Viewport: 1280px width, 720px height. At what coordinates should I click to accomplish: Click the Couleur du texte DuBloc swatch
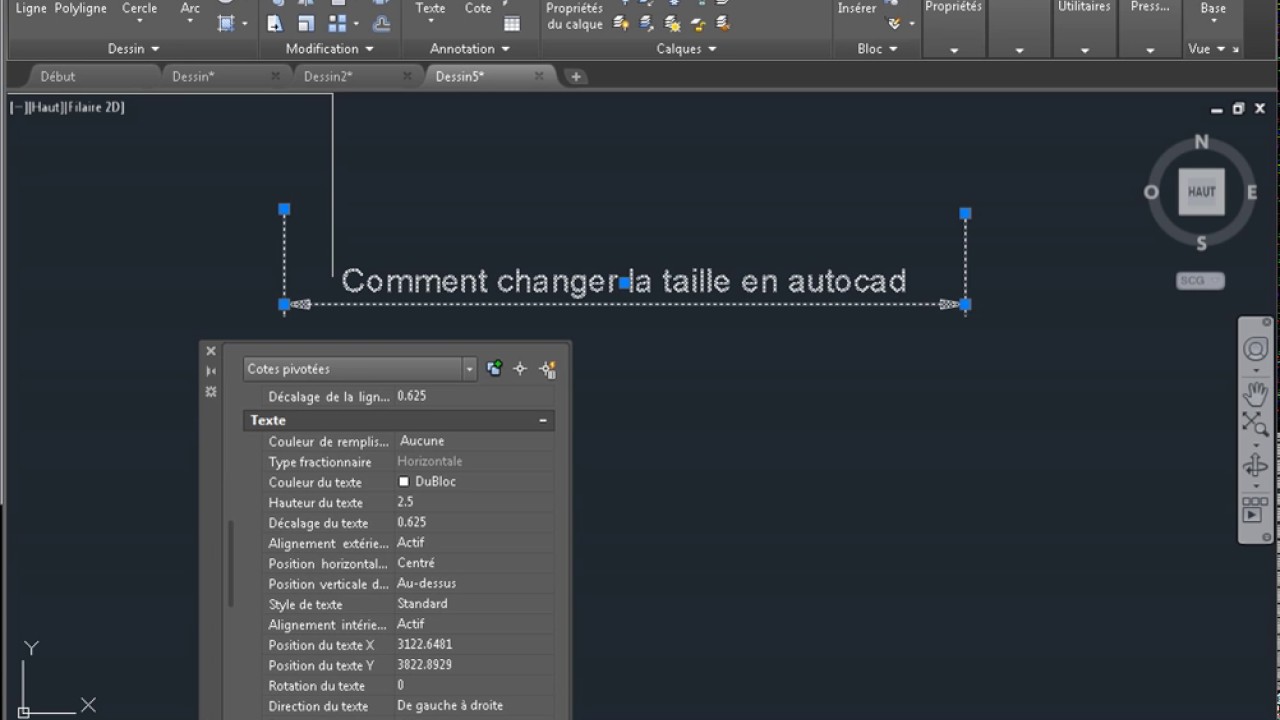pyautogui.click(x=404, y=482)
